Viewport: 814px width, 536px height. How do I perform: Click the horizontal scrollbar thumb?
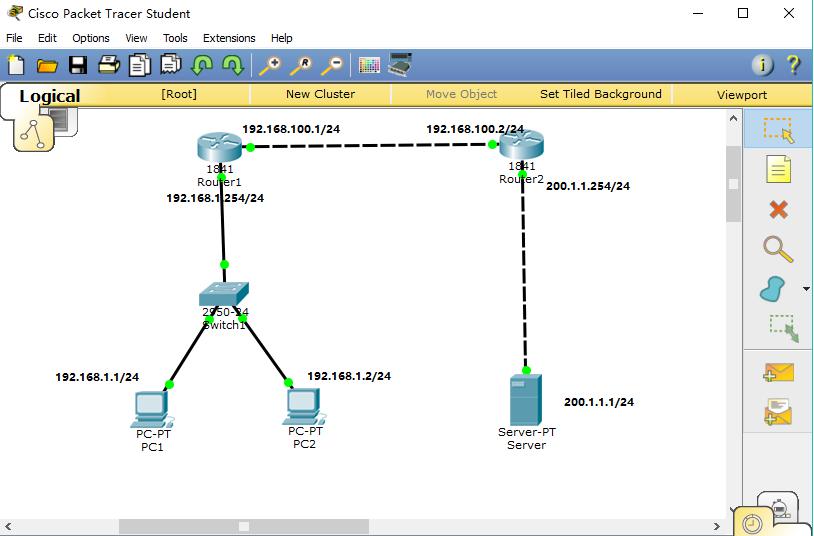(243, 526)
